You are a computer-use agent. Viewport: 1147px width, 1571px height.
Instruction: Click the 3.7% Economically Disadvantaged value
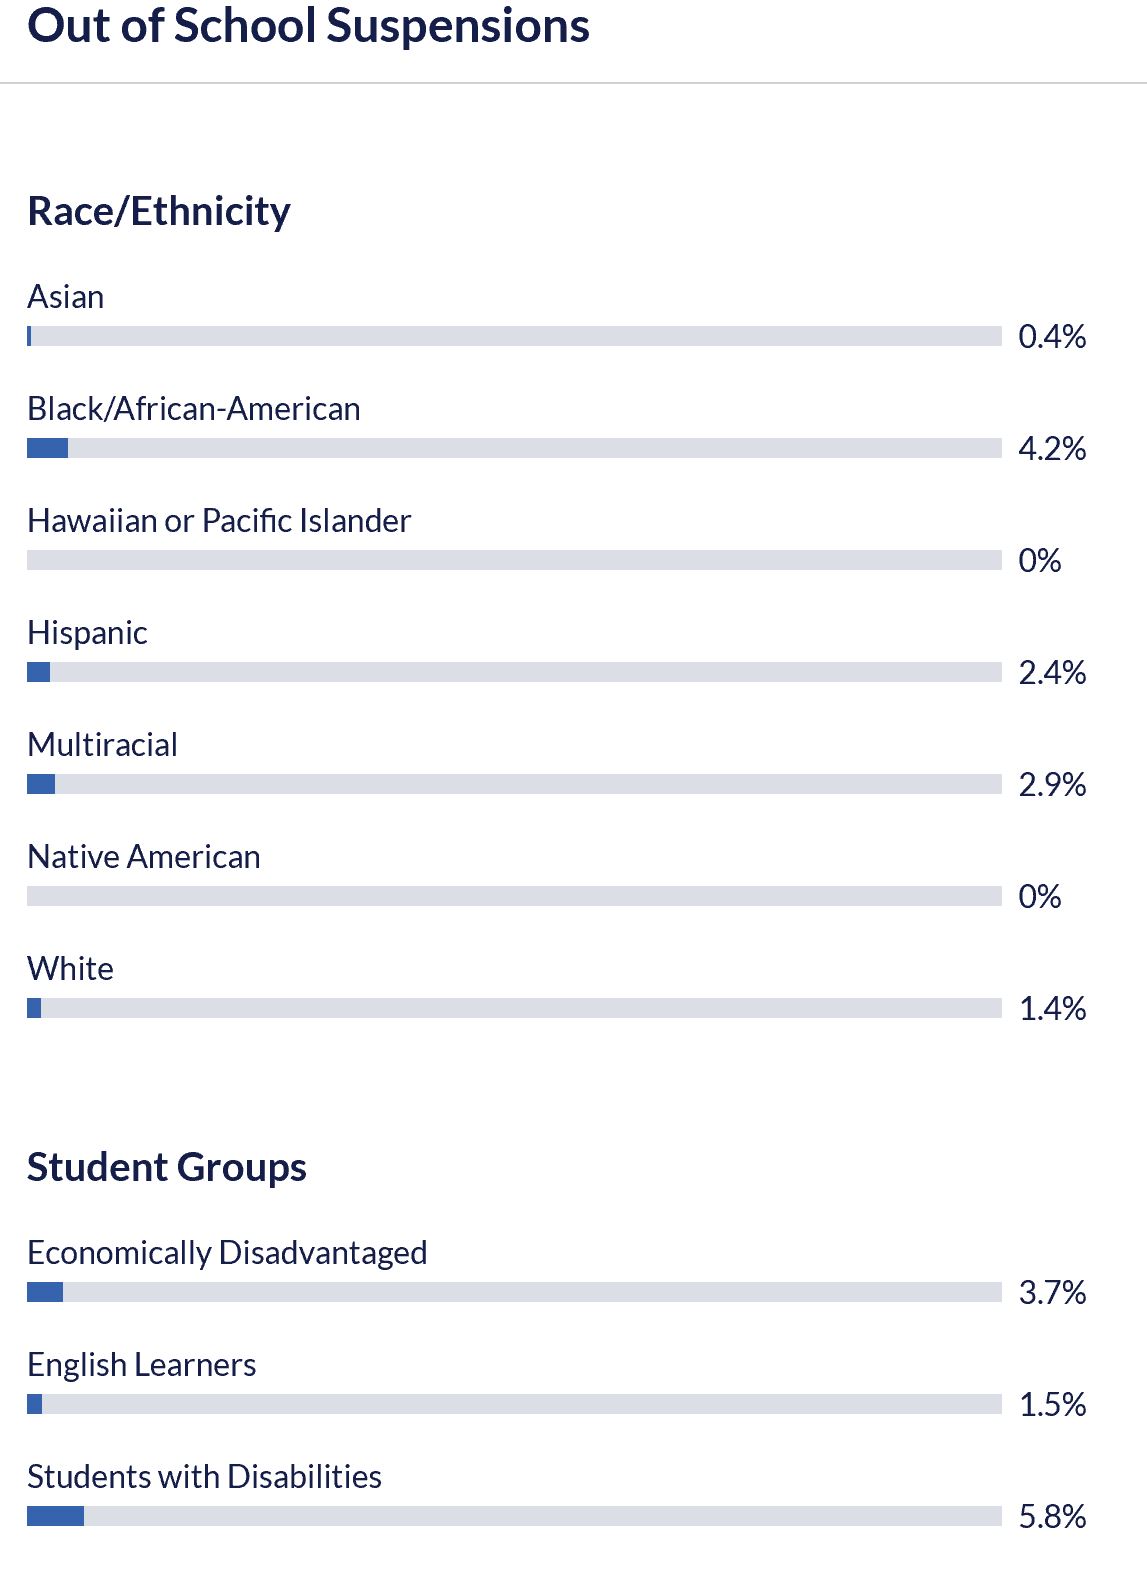pyautogui.click(x=1052, y=1292)
